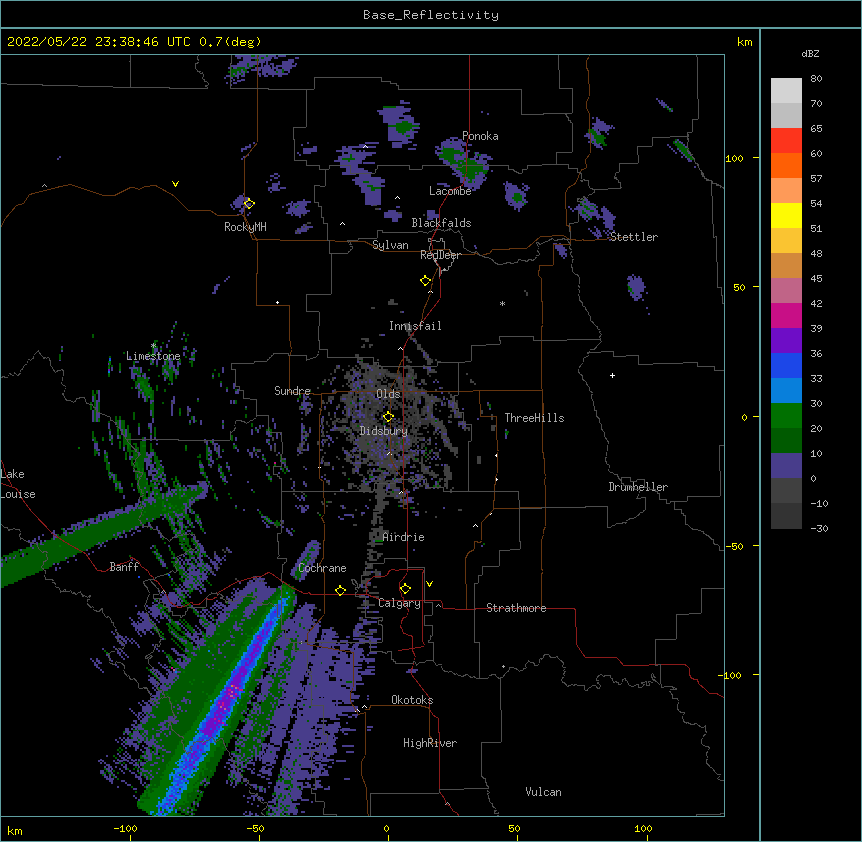Viewport: 862px width, 842px height.
Task: Click the Lacombe city label
Action: coord(450,191)
